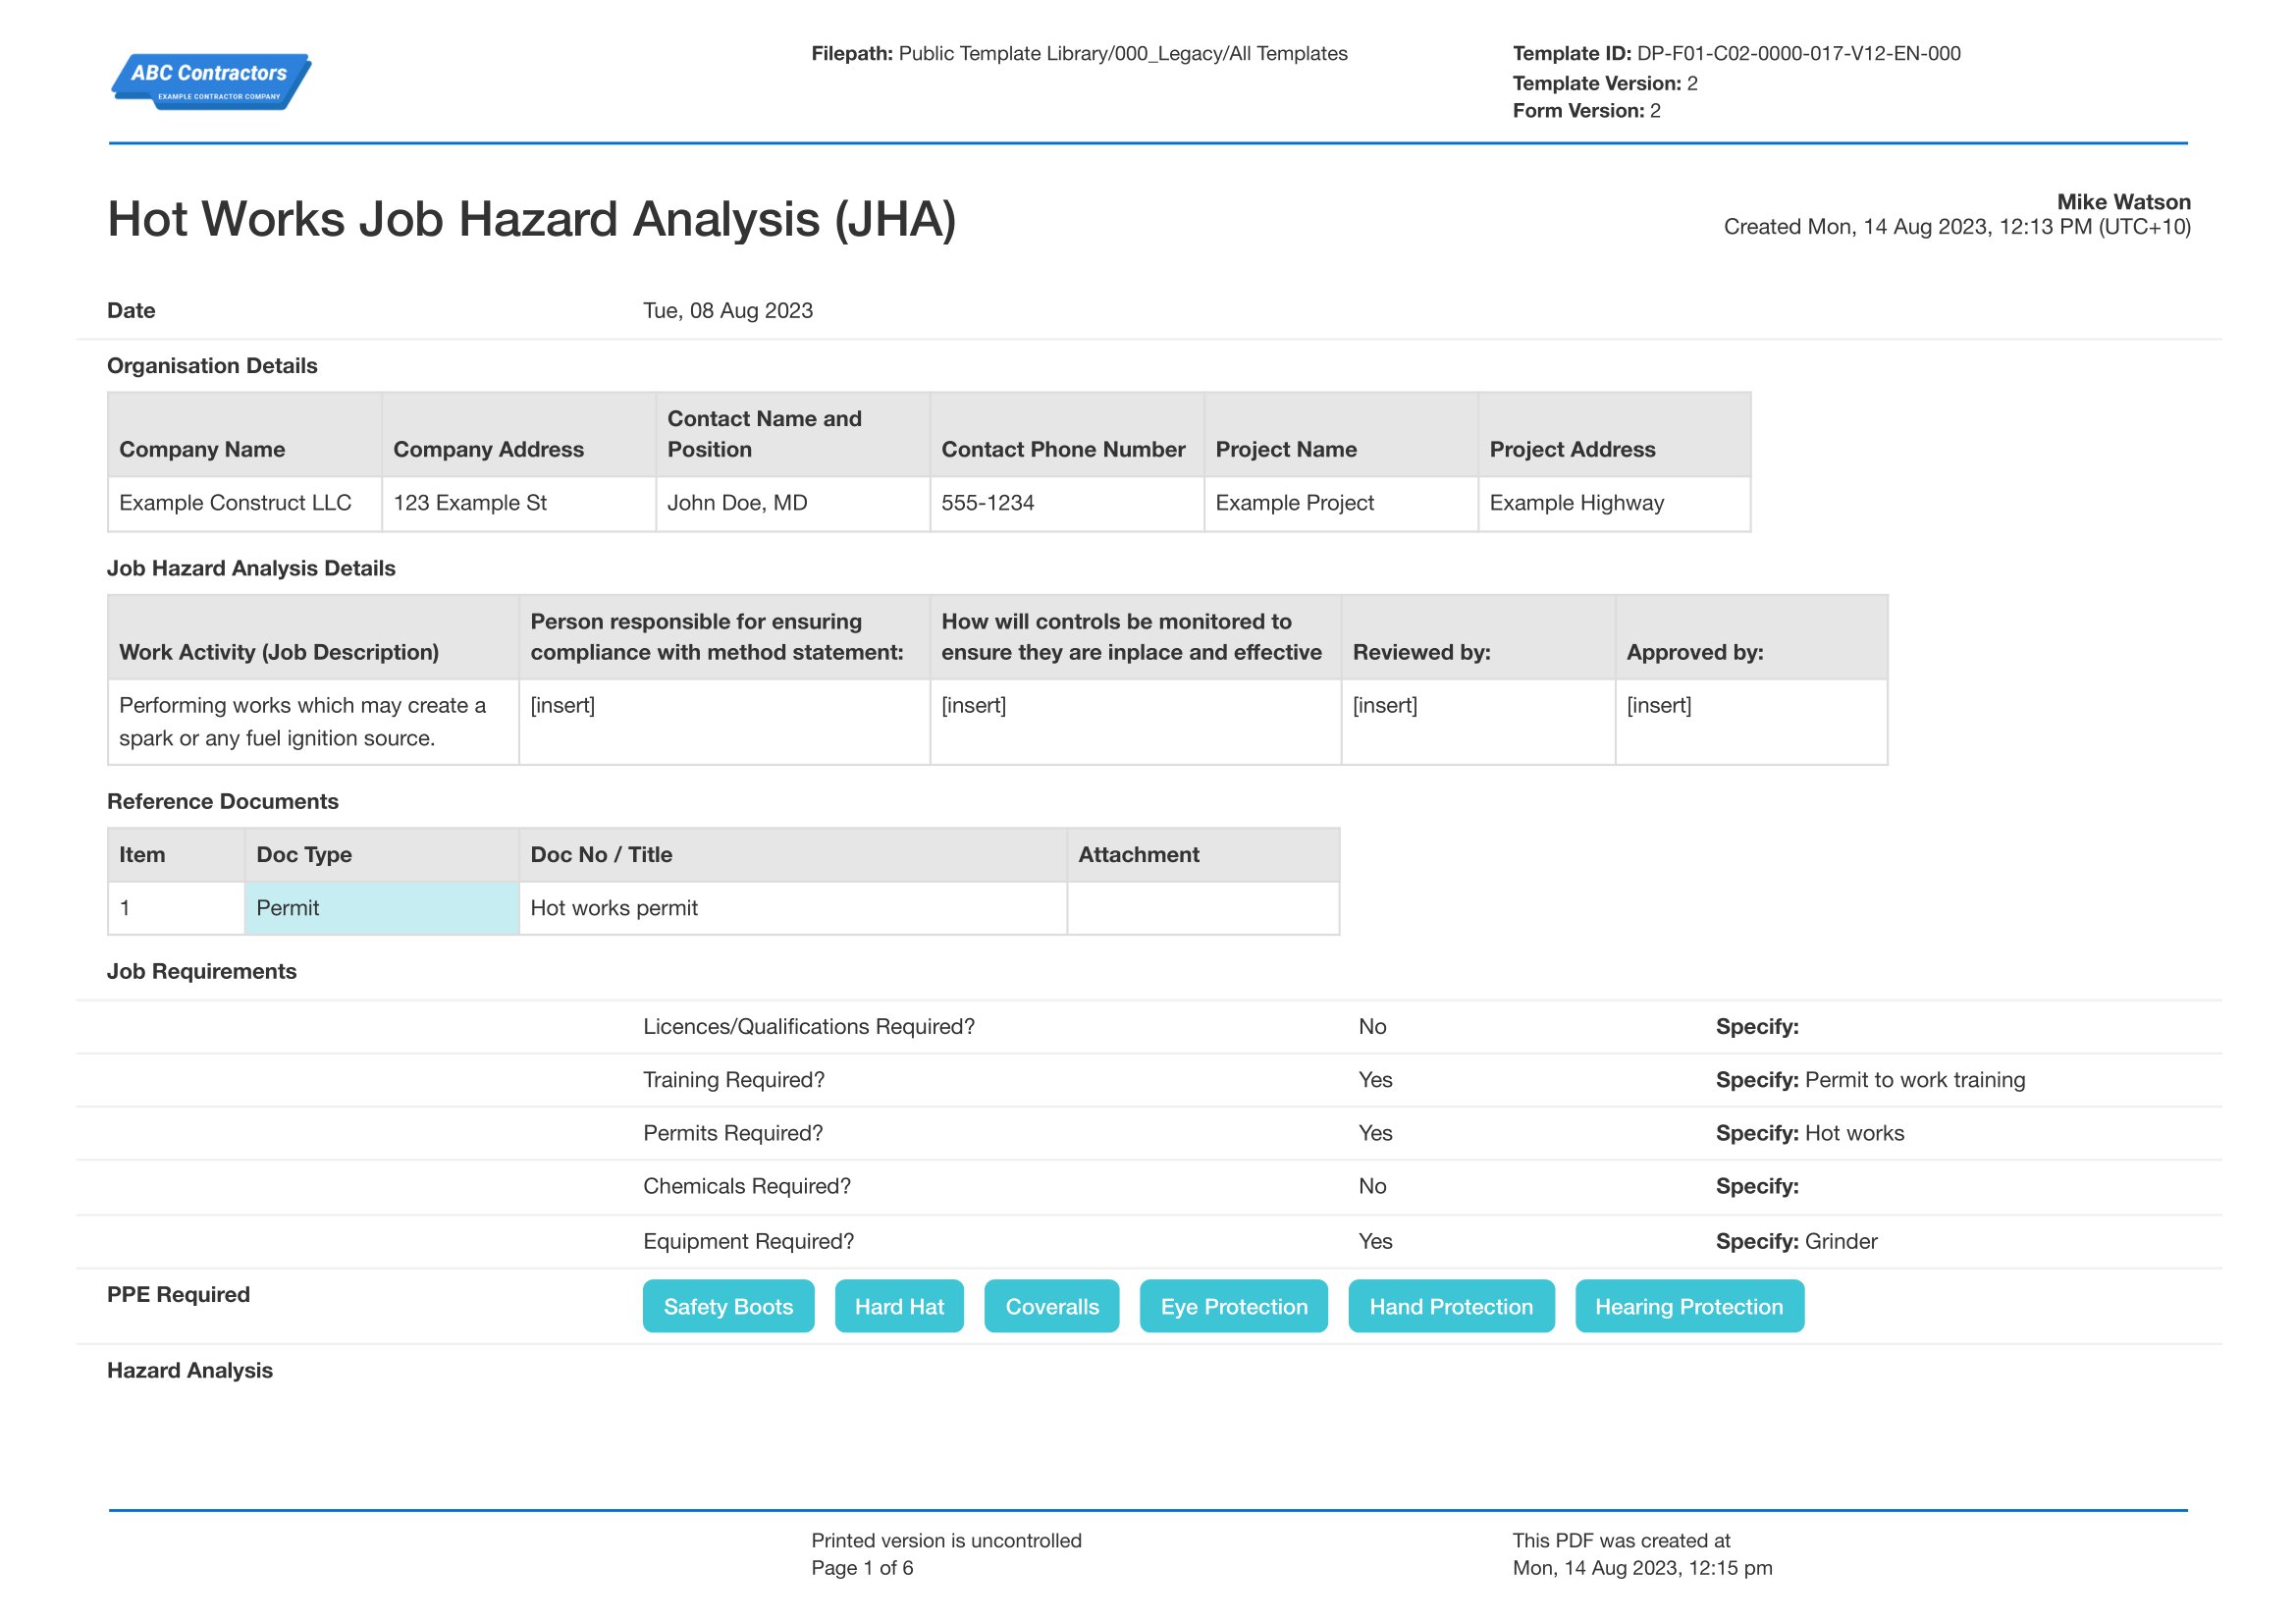The width and height of the screenshot is (2296, 1623).
Task: Click the empty Attachment cell
Action: point(1203,908)
